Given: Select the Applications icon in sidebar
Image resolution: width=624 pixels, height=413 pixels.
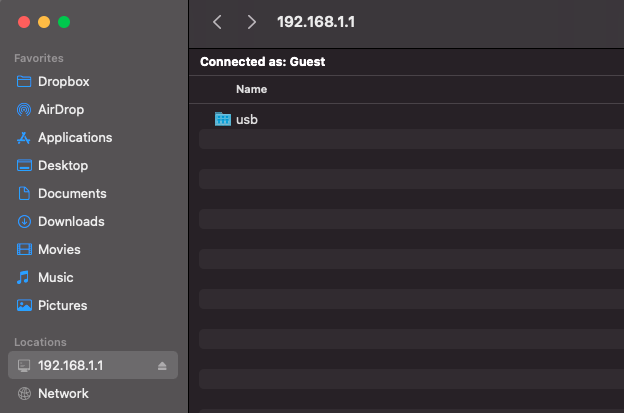Looking at the screenshot, I should click(24, 138).
